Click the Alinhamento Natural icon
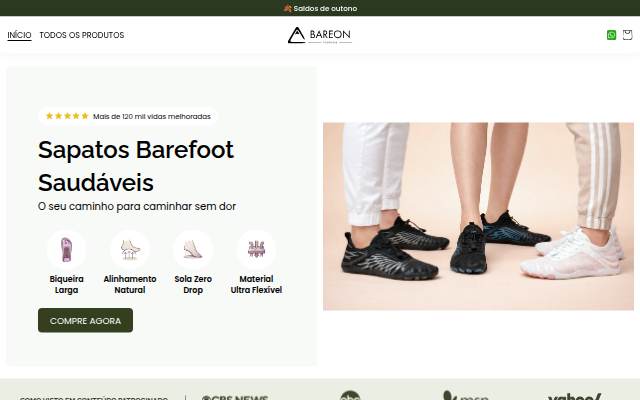Viewport: 640px width, 400px height. pyautogui.click(x=130, y=249)
